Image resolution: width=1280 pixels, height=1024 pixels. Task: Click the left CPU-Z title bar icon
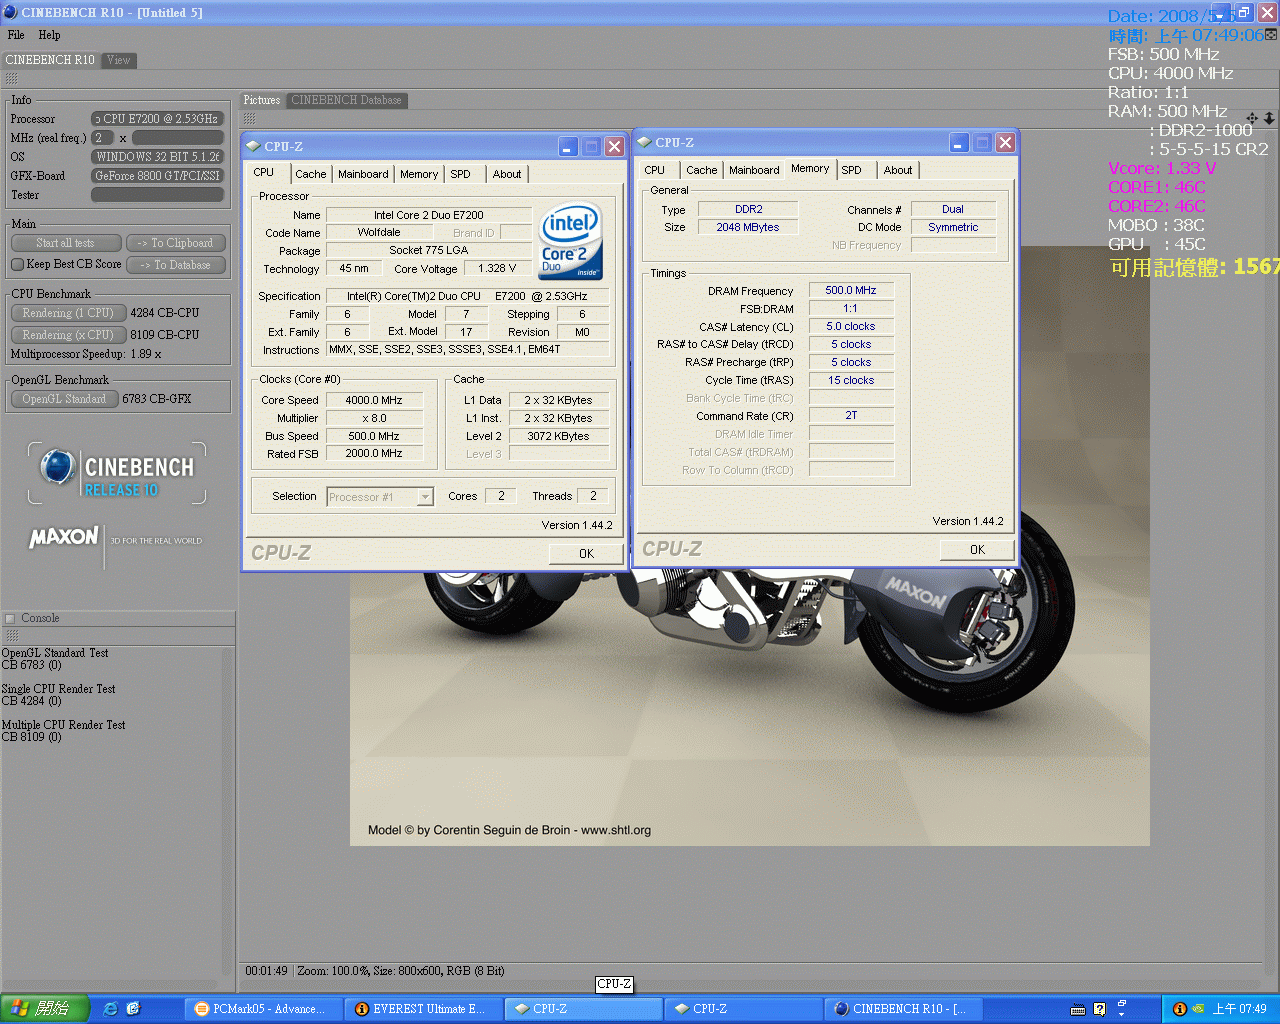pyautogui.click(x=253, y=146)
